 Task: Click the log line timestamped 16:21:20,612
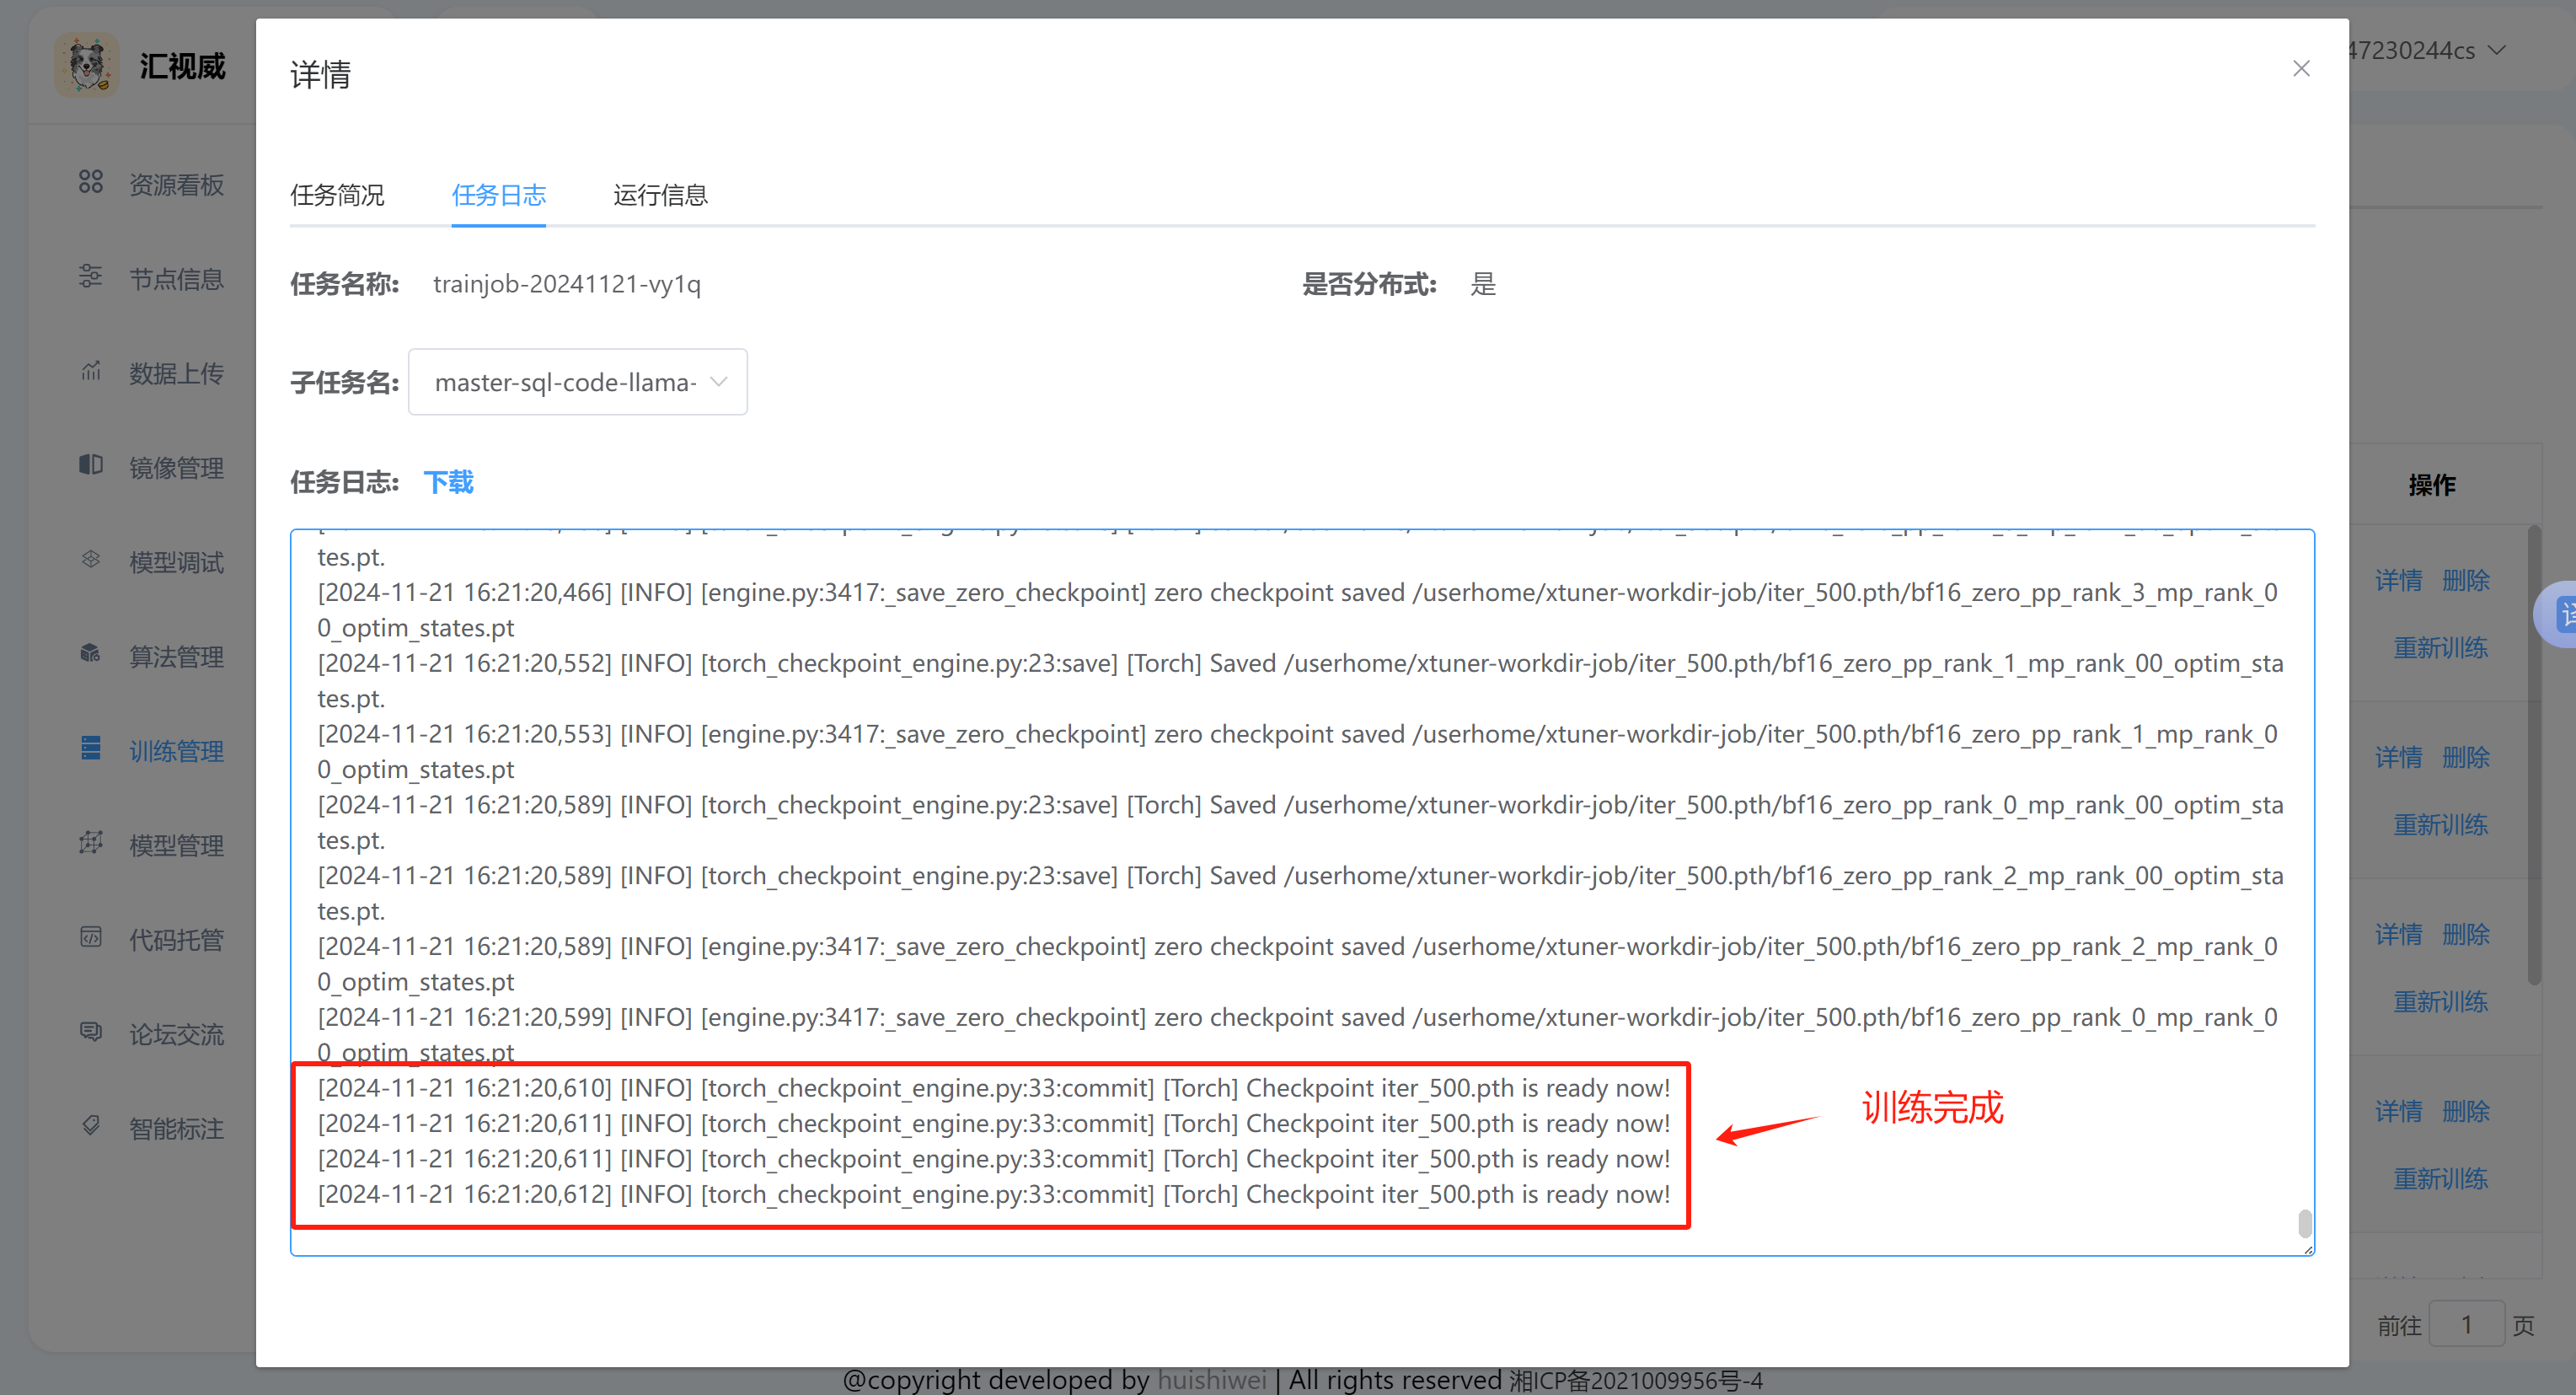pos(994,1194)
